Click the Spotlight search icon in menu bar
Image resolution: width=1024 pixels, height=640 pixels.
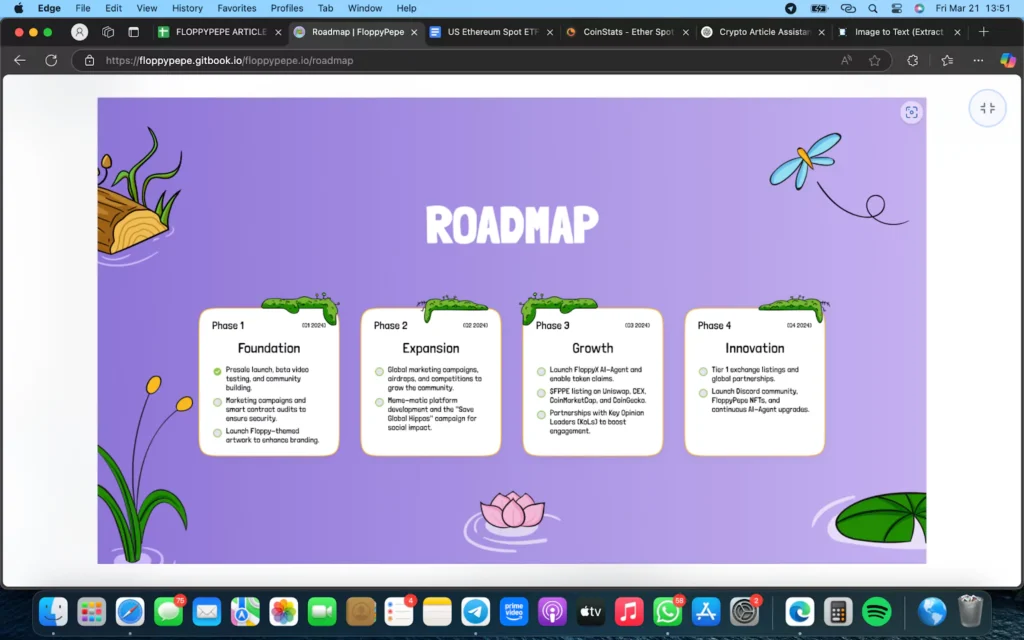[x=872, y=8]
